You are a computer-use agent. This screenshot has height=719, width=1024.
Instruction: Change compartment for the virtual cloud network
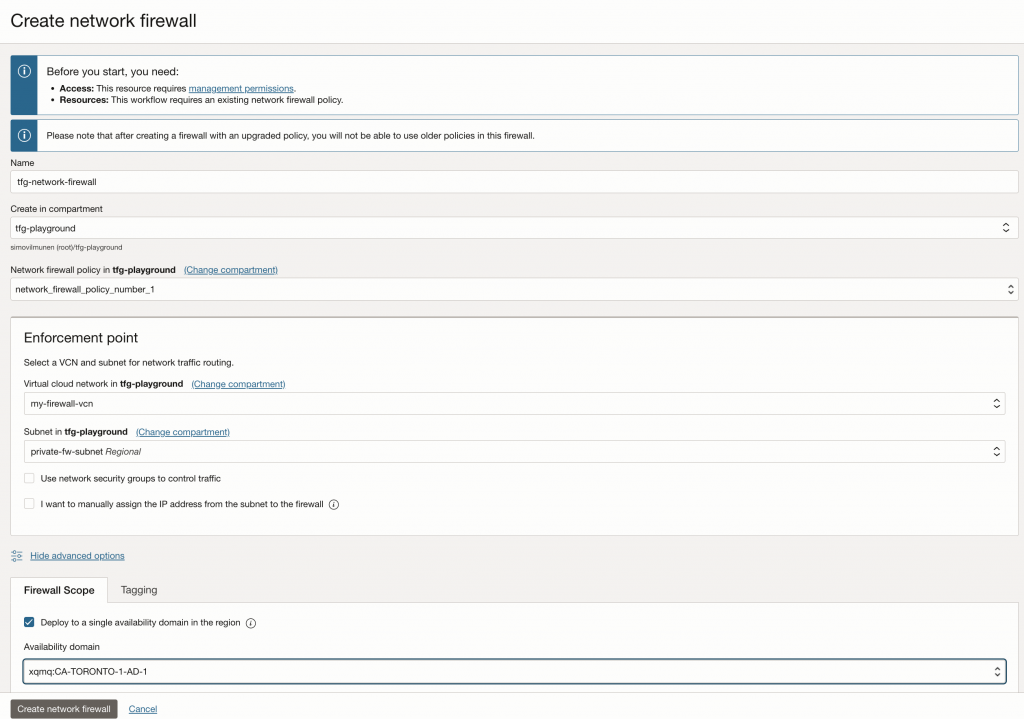click(x=237, y=383)
